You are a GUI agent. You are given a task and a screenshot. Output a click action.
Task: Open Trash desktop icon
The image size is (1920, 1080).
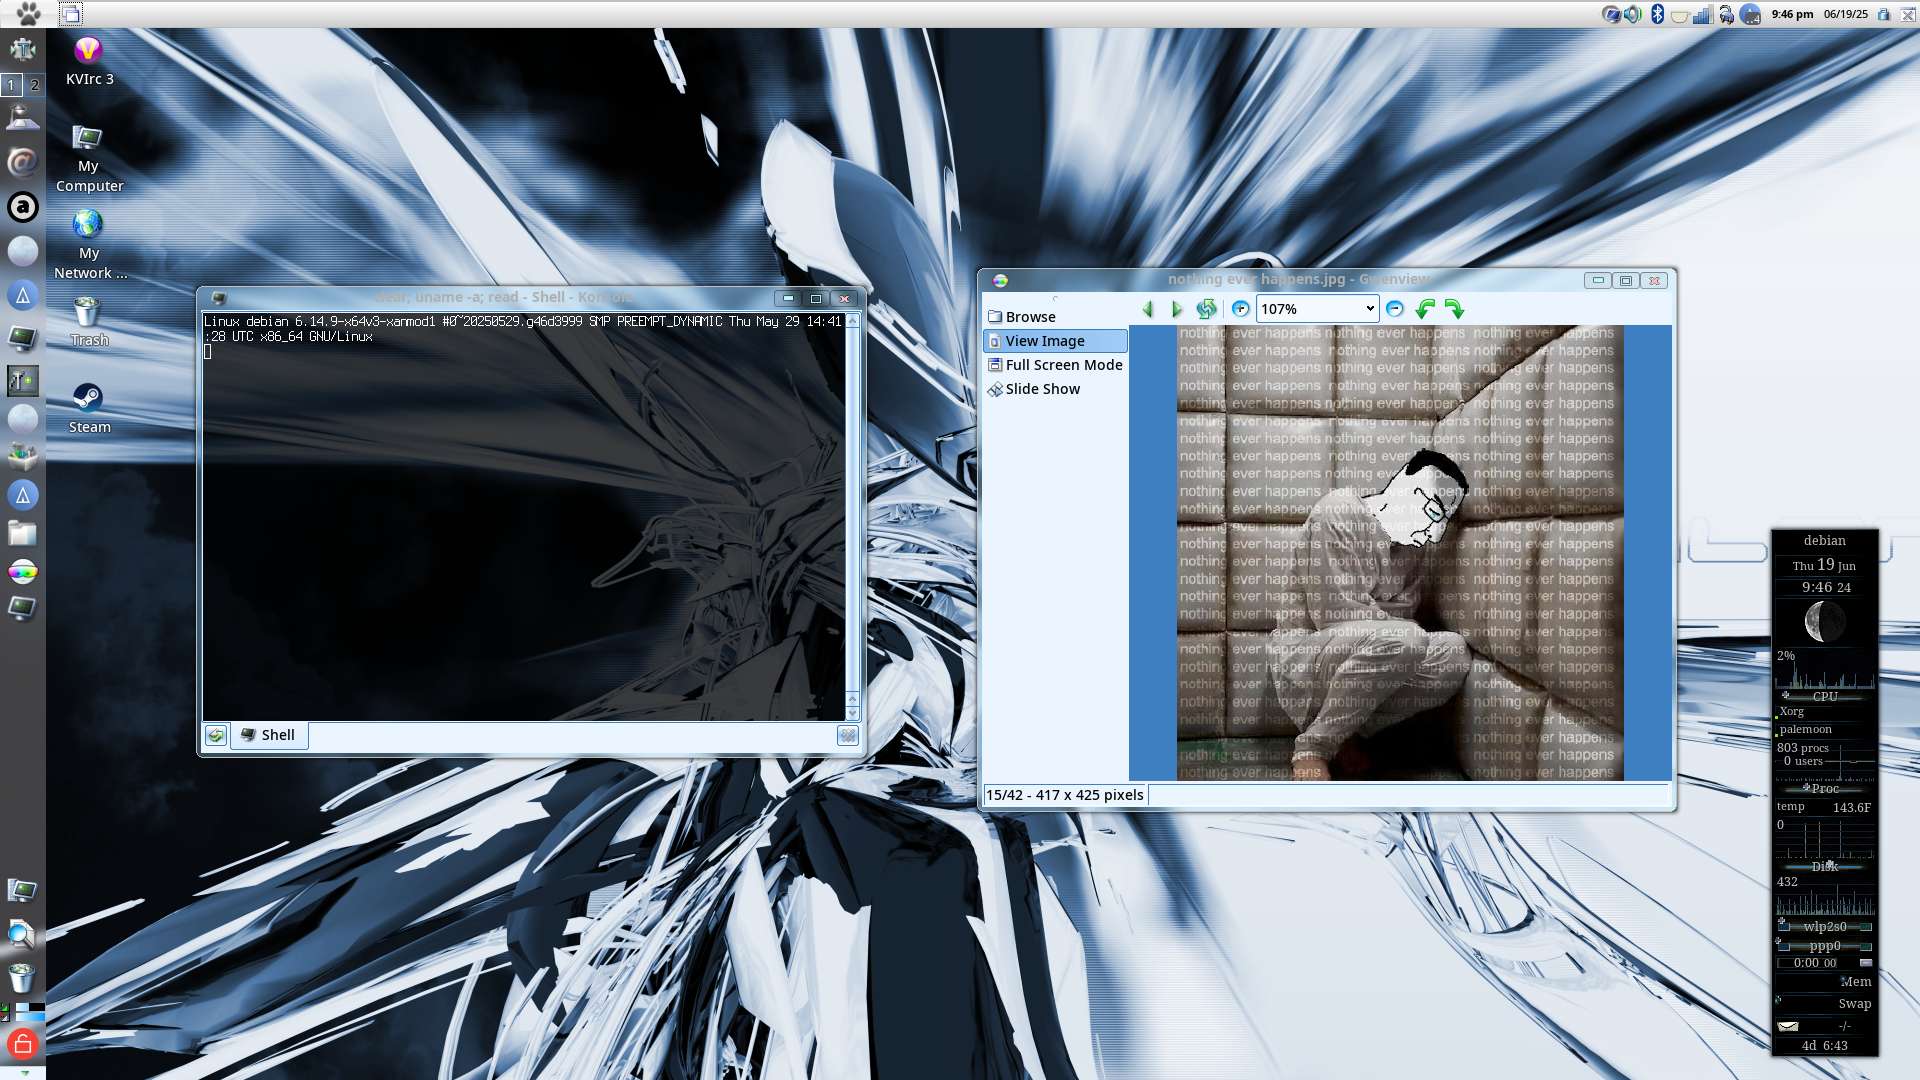89,322
